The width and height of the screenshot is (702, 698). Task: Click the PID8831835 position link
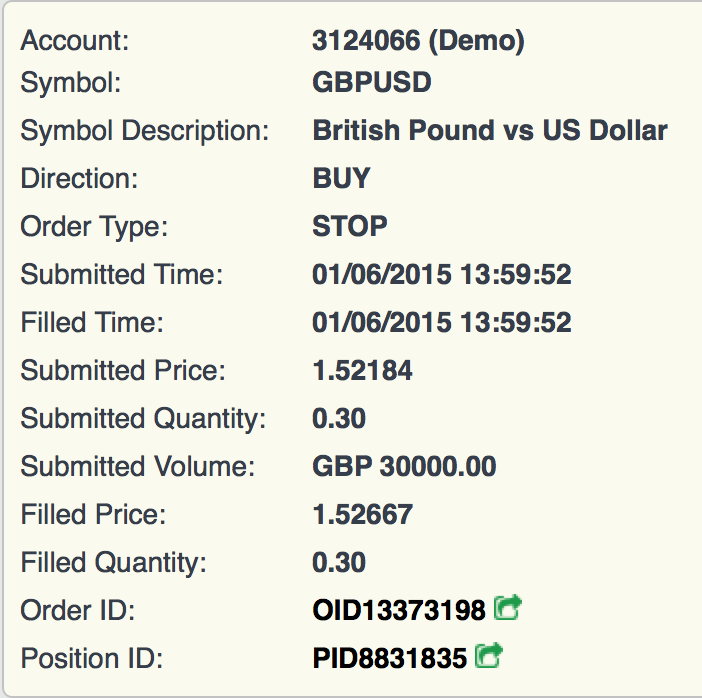coord(390,658)
